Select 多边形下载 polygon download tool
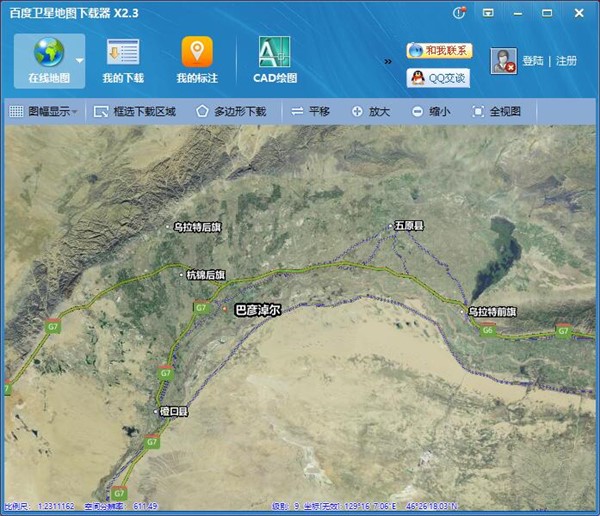Viewport: 600px width, 516px height. click(231, 112)
